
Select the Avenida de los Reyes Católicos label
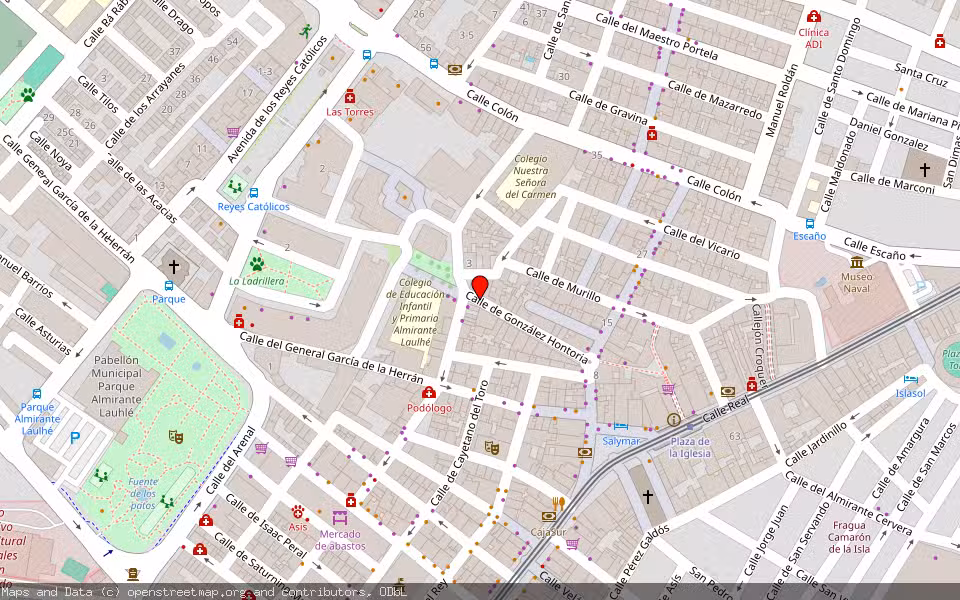(277, 99)
